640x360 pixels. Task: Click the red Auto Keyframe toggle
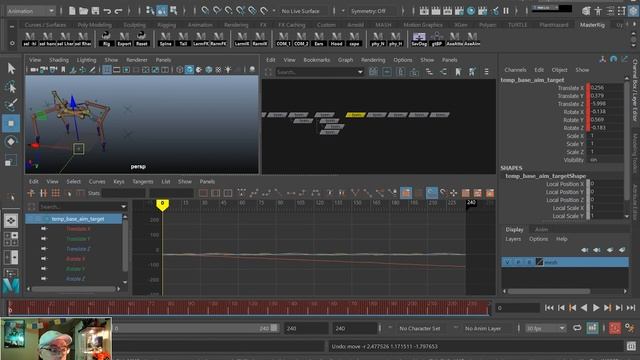coord(615,328)
